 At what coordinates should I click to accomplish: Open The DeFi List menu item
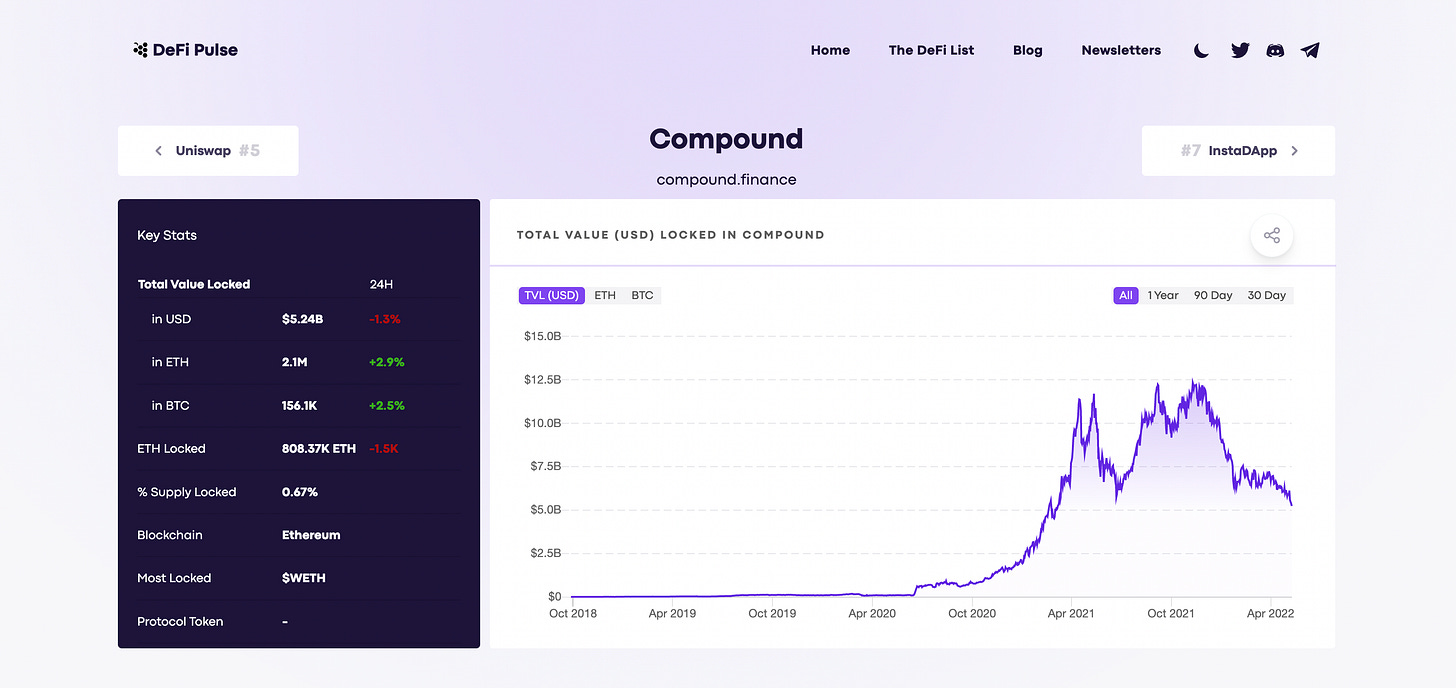coord(931,50)
